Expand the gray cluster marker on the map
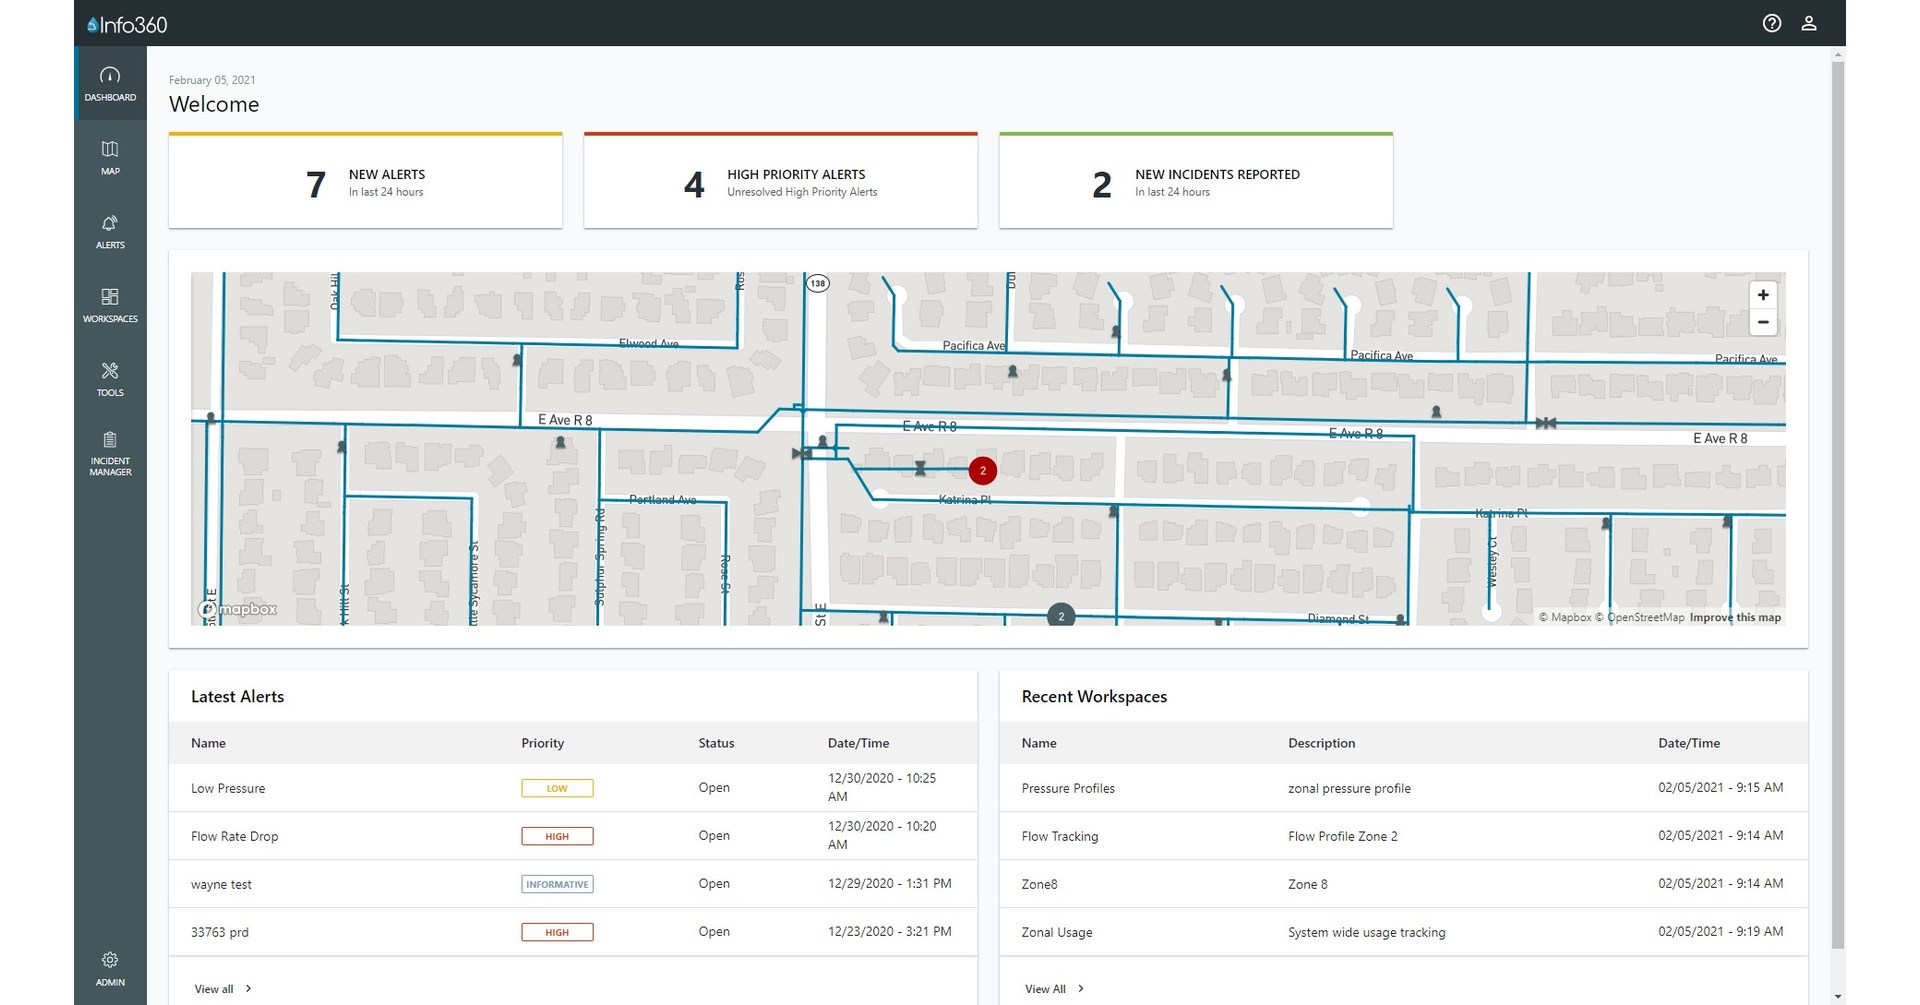1920x1005 pixels. coord(1060,616)
